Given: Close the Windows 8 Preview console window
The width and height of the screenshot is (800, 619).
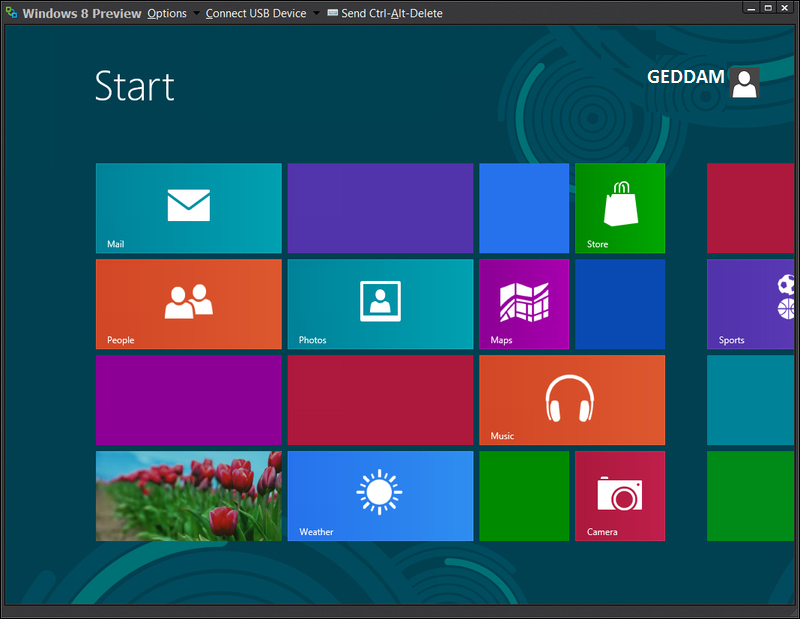Looking at the screenshot, I should click(785, 8).
